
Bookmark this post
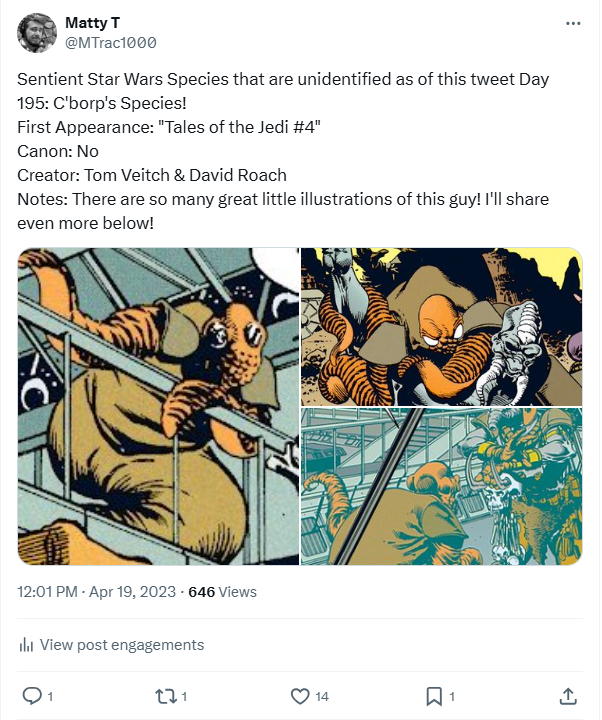(x=434, y=695)
